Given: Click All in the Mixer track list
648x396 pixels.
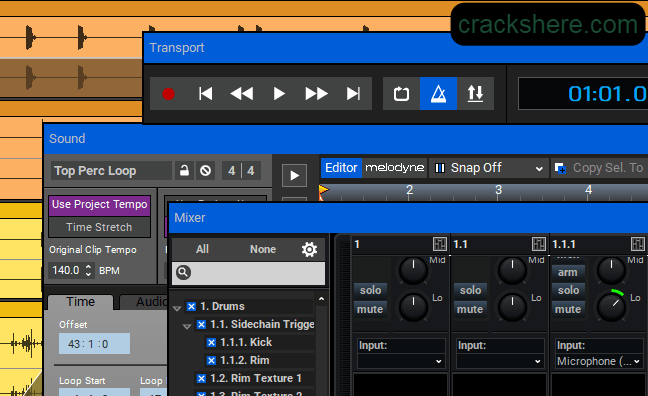Looking at the screenshot, I should tap(202, 249).
